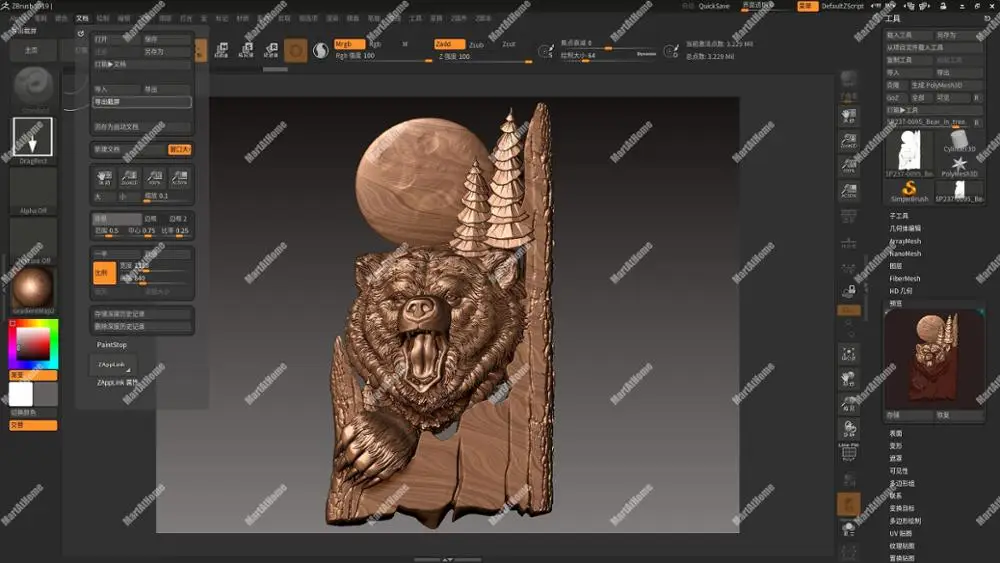Expand the ArrayMesh subpalette
The image size is (1000, 563).
905,241
